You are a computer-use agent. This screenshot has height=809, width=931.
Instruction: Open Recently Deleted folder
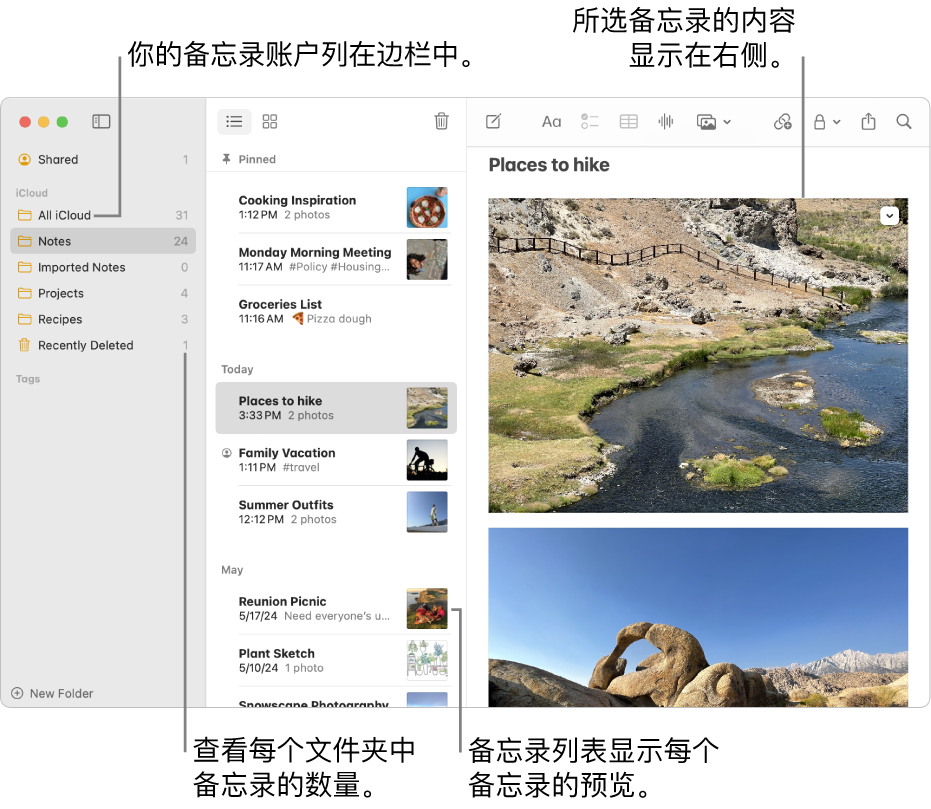(103, 345)
